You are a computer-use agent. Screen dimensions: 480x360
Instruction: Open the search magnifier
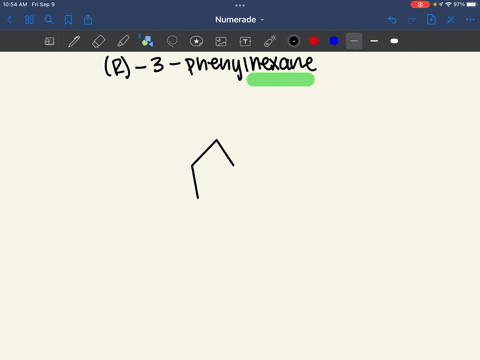click(49, 19)
